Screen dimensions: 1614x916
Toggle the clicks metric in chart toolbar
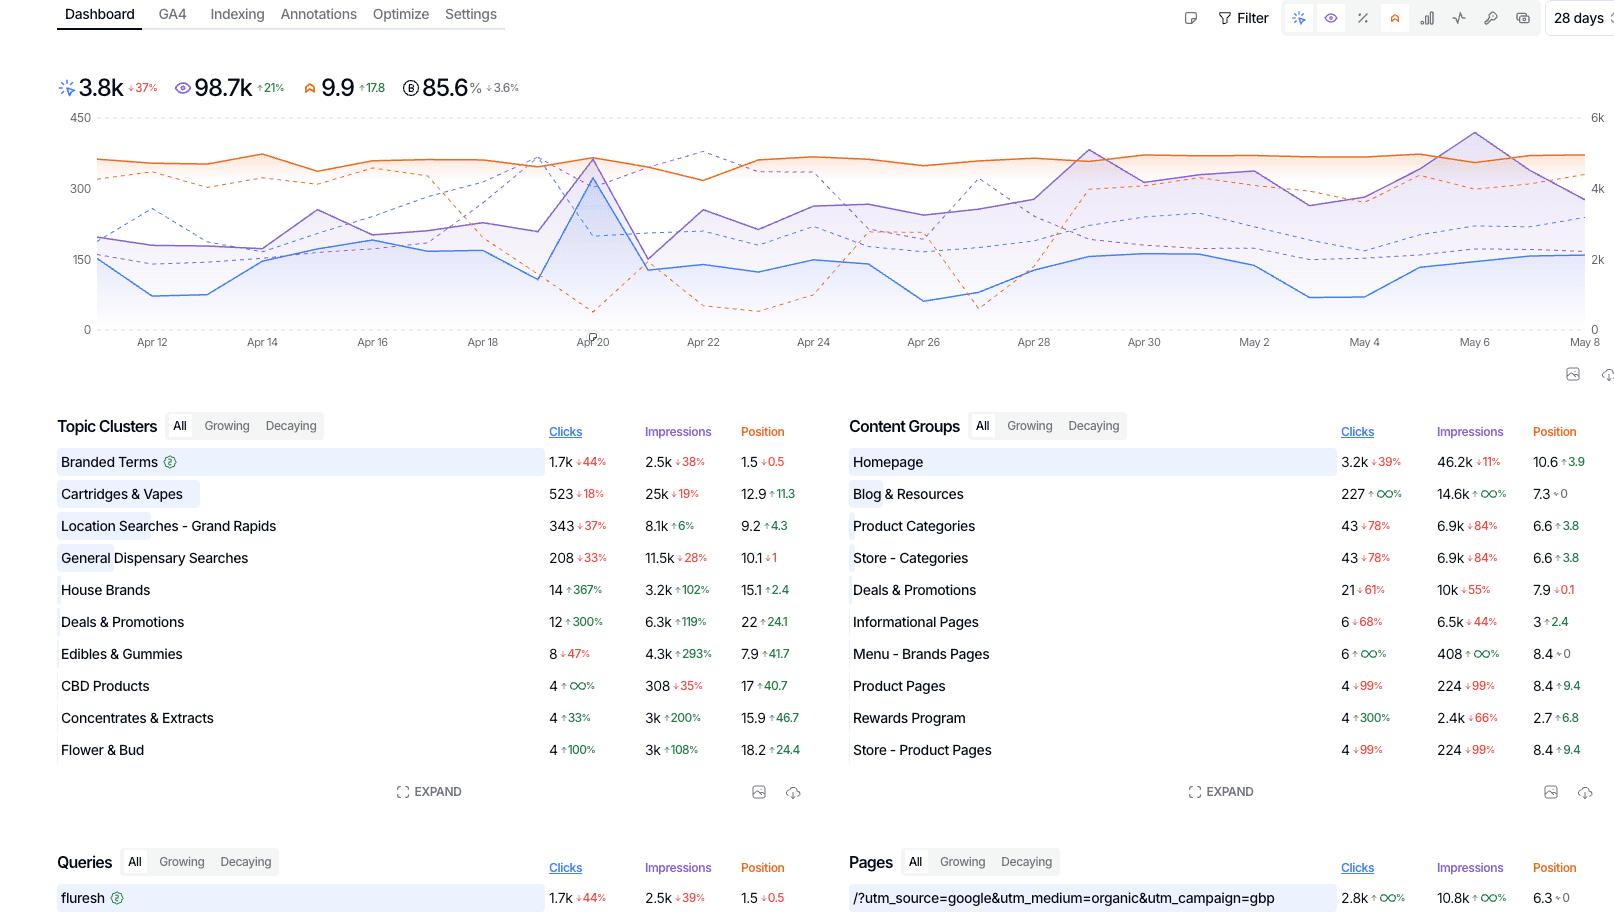tap(1299, 18)
